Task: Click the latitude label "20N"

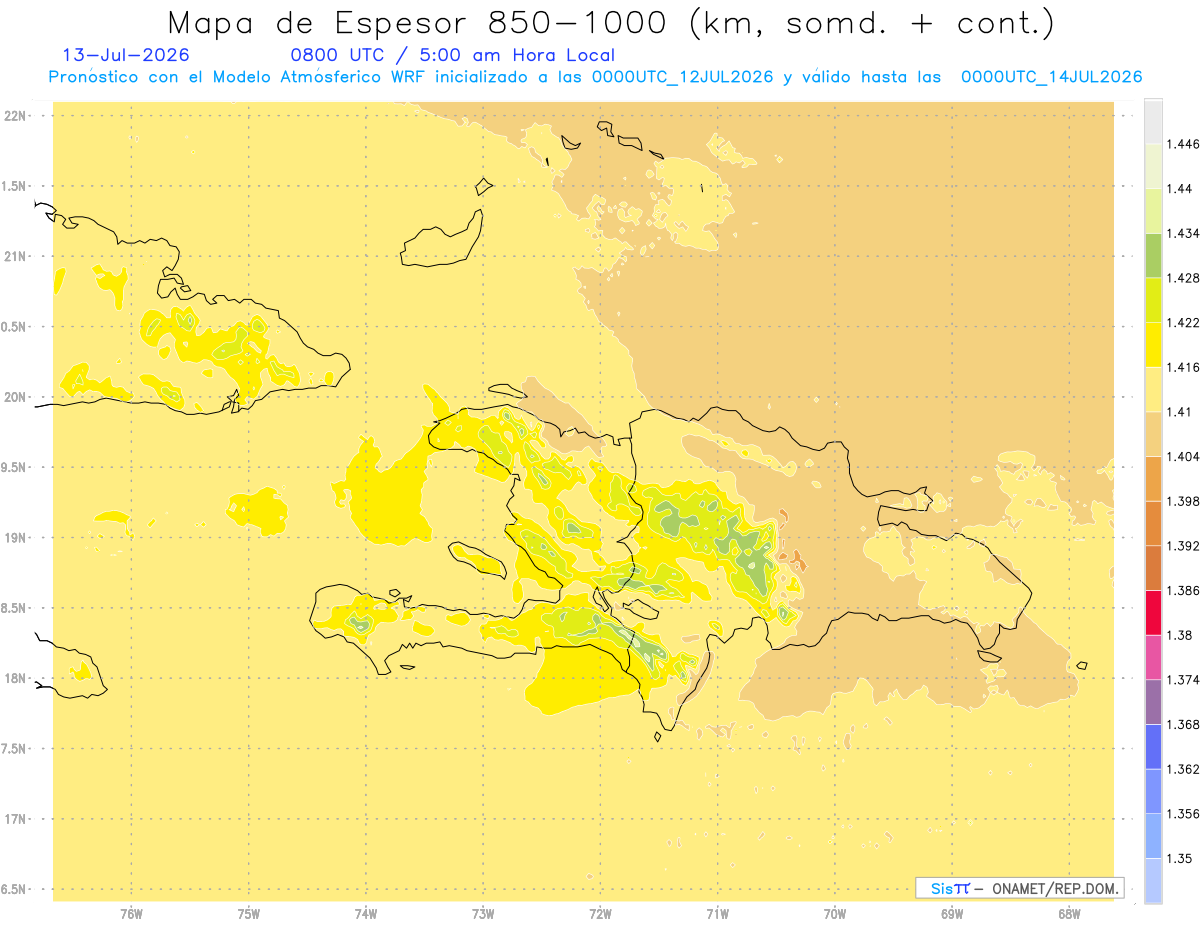Action: [15, 397]
